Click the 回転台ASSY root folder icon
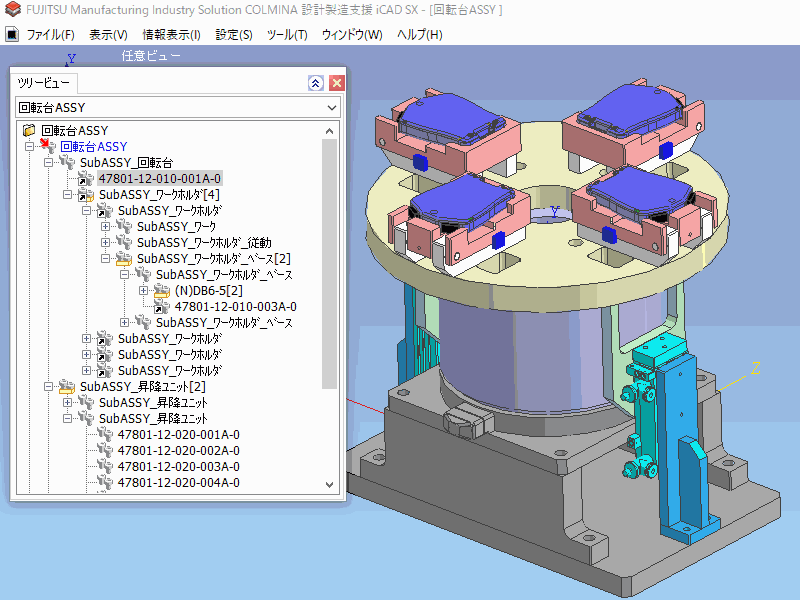Screen dimensions: 800x600 [29, 130]
